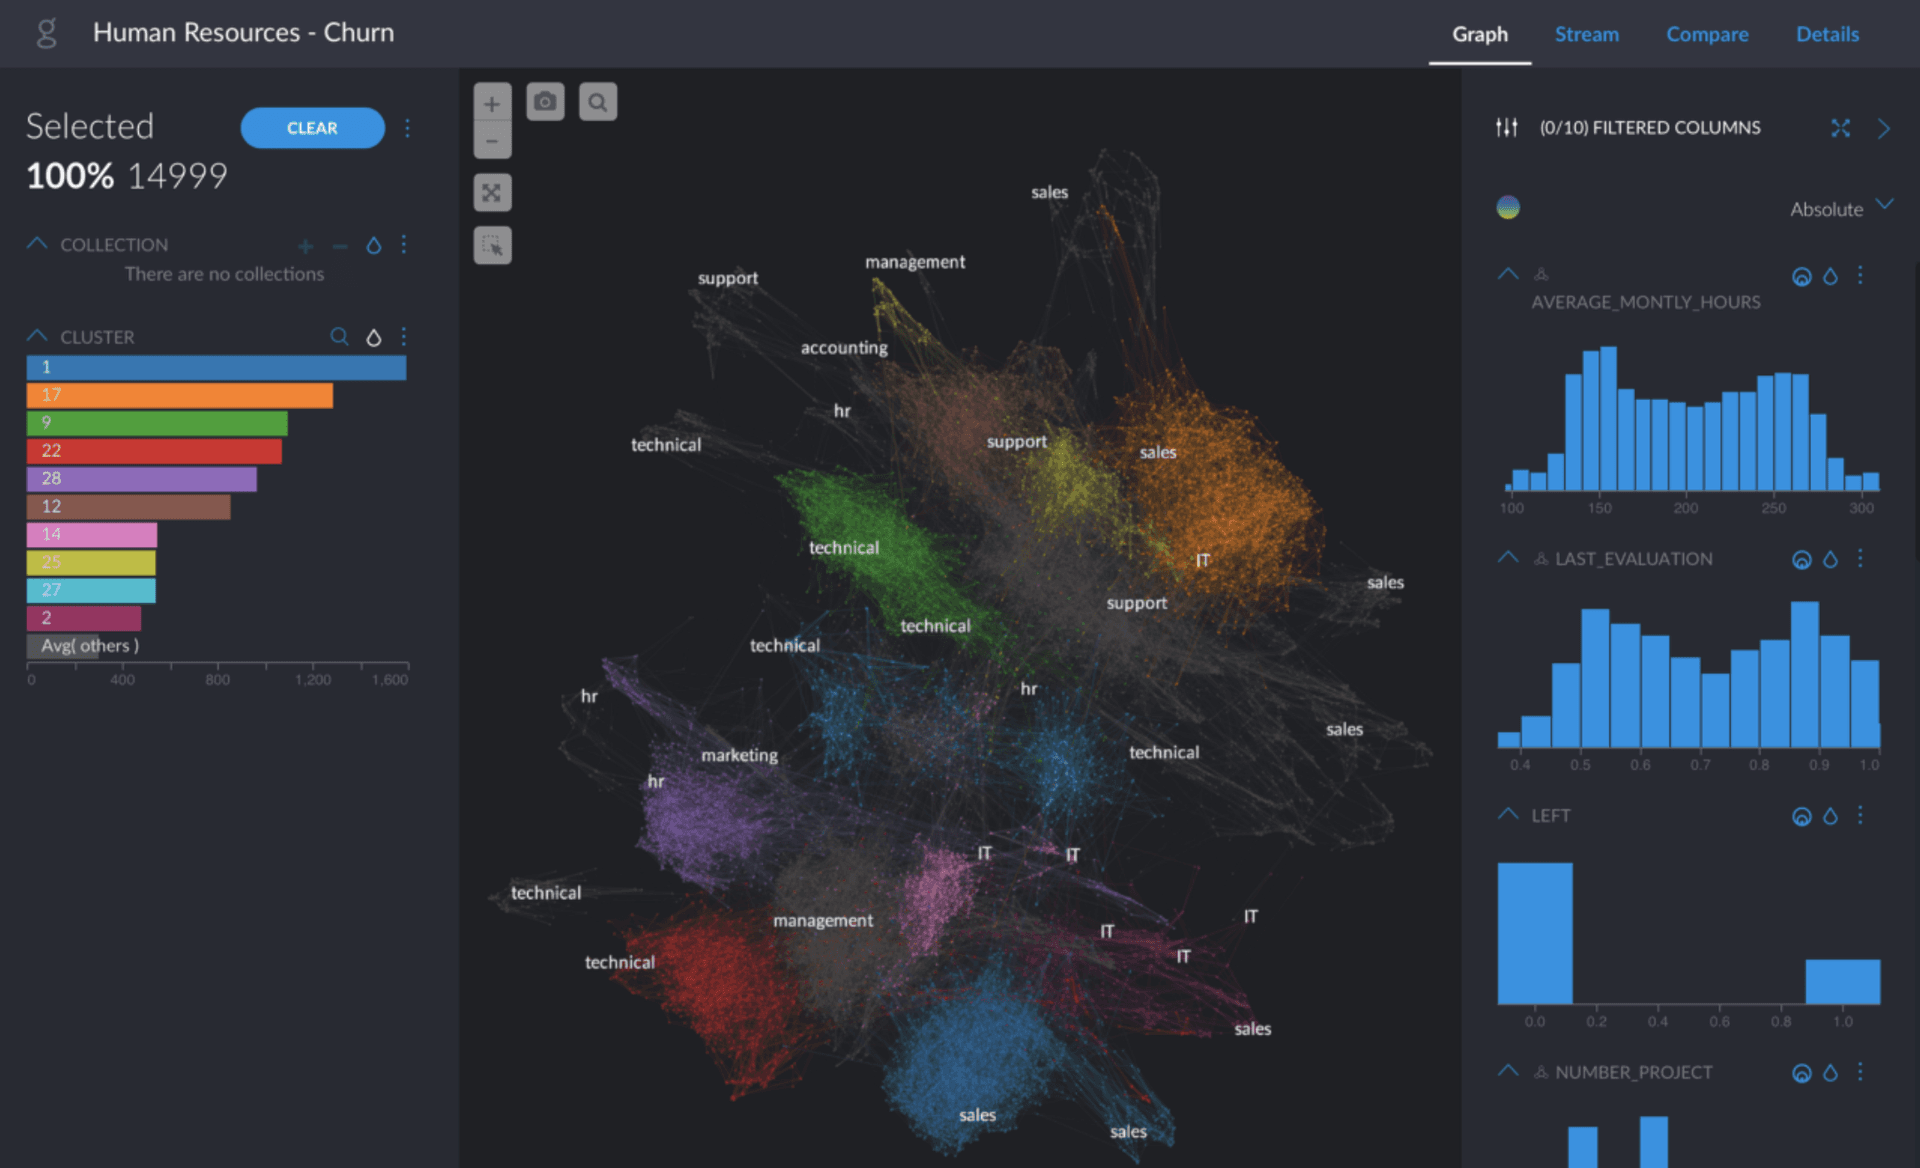The width and height of the screenshot is (1920, 1168).
Task: Search clusters using the magnifier icon
Action: [339, 337]
